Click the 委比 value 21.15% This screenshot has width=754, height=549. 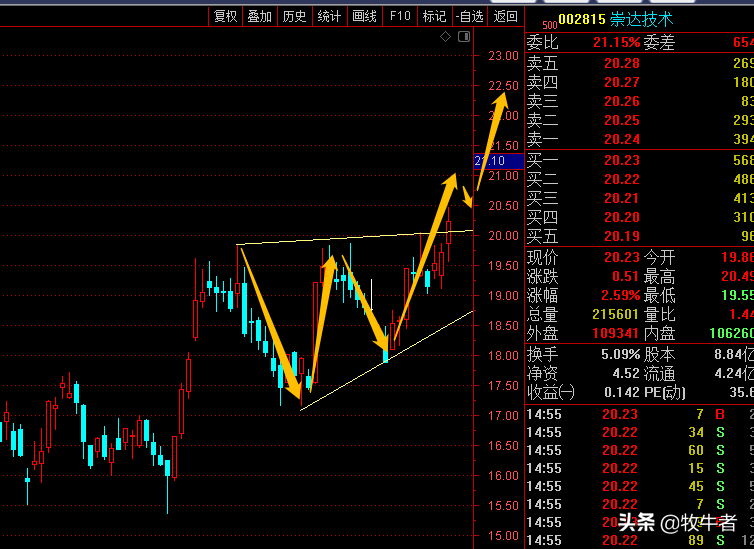pos(617,42)
